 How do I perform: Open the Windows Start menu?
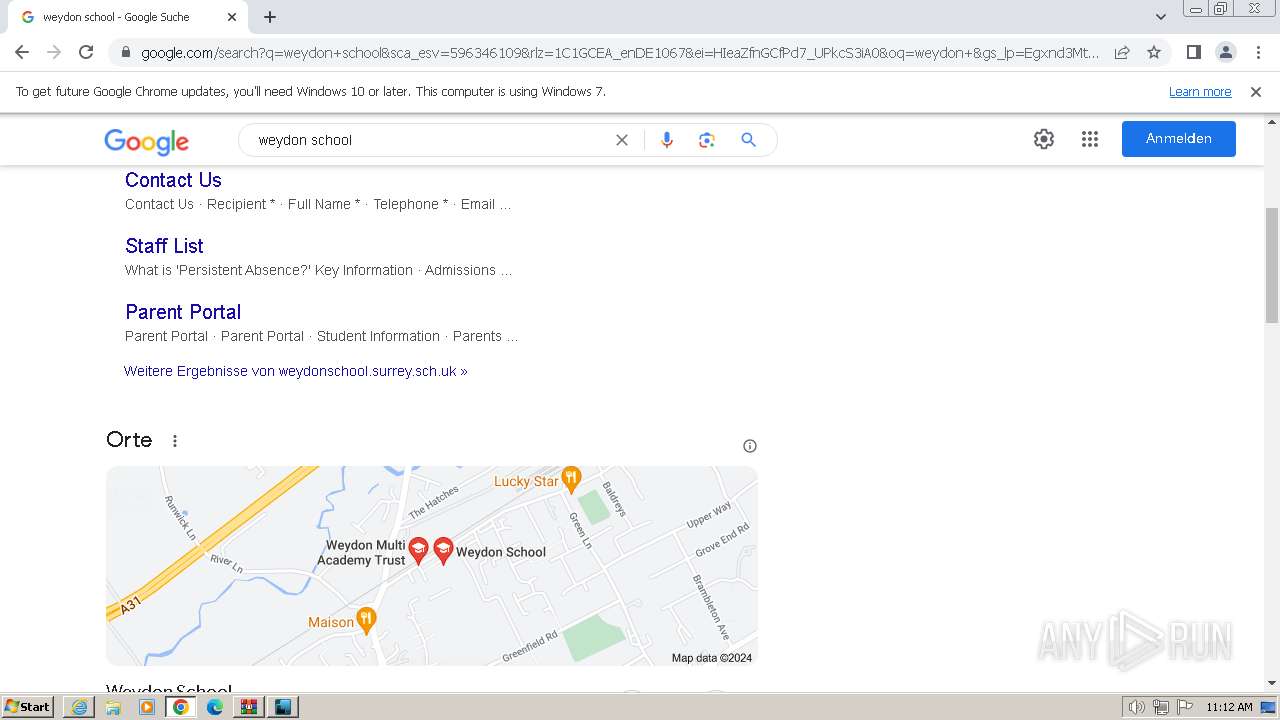coord(28,707)
